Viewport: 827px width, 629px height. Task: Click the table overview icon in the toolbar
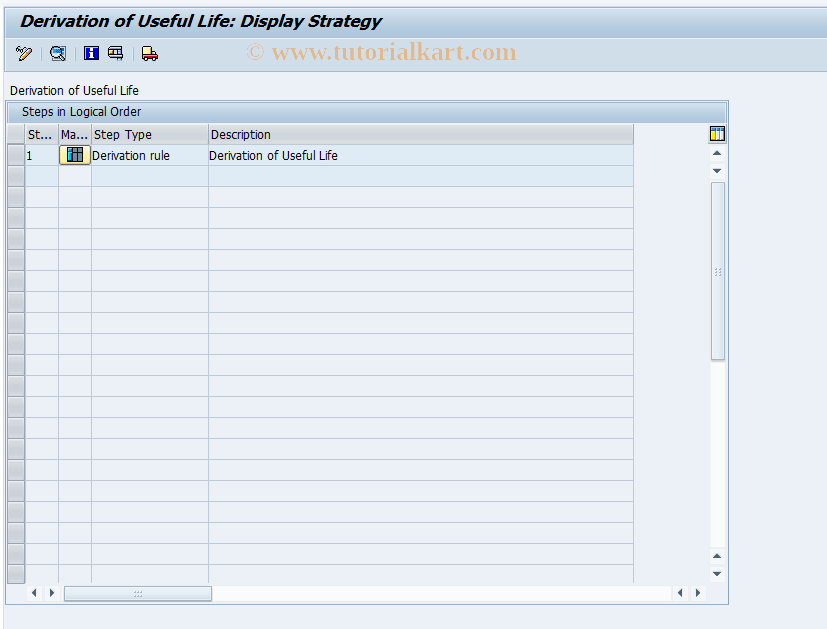point(115,53)
